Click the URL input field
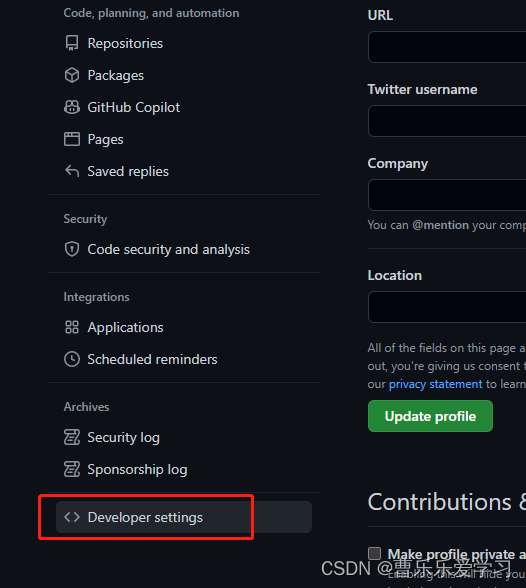Viewport: 526px width, 588px height. coord(447,47)
